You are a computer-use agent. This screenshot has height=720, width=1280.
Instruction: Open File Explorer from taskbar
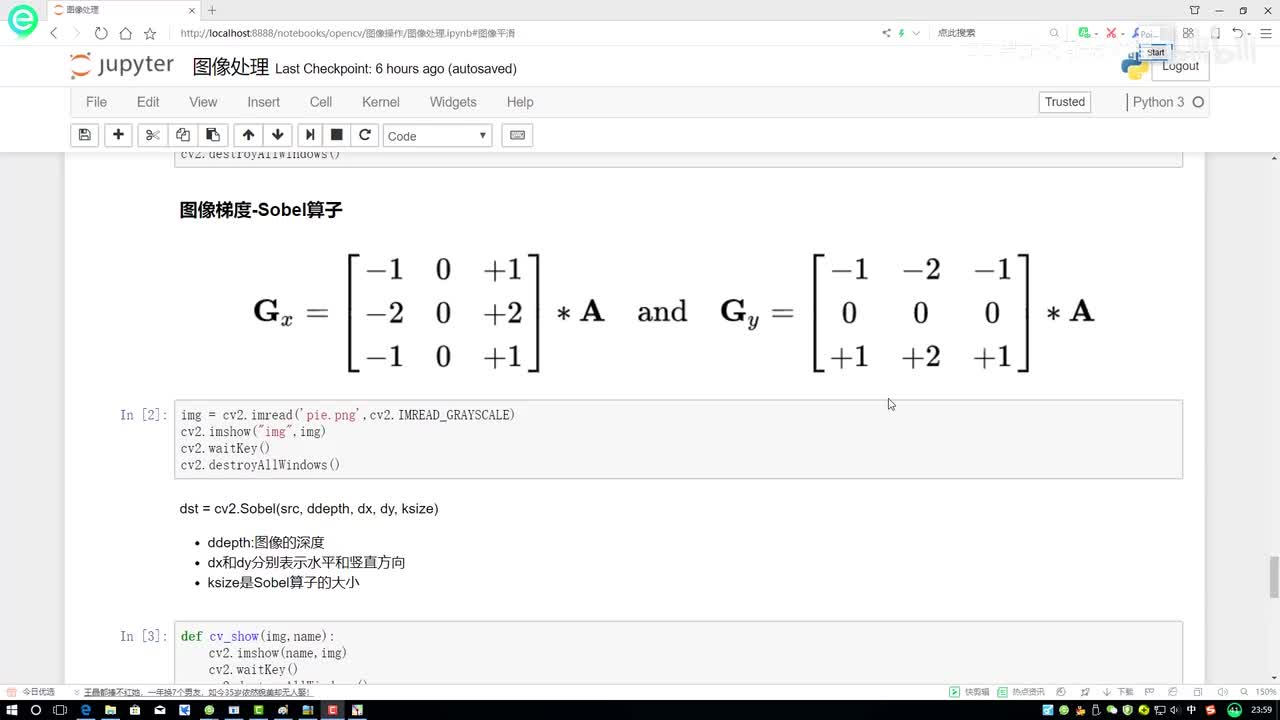(110, 710)
